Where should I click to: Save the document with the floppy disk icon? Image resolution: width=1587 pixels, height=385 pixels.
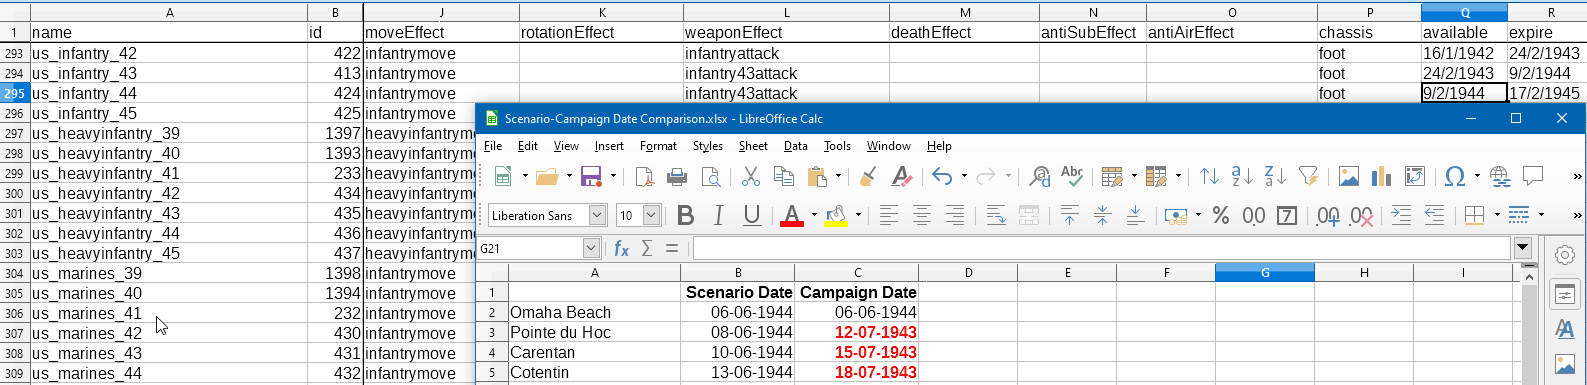591,177
